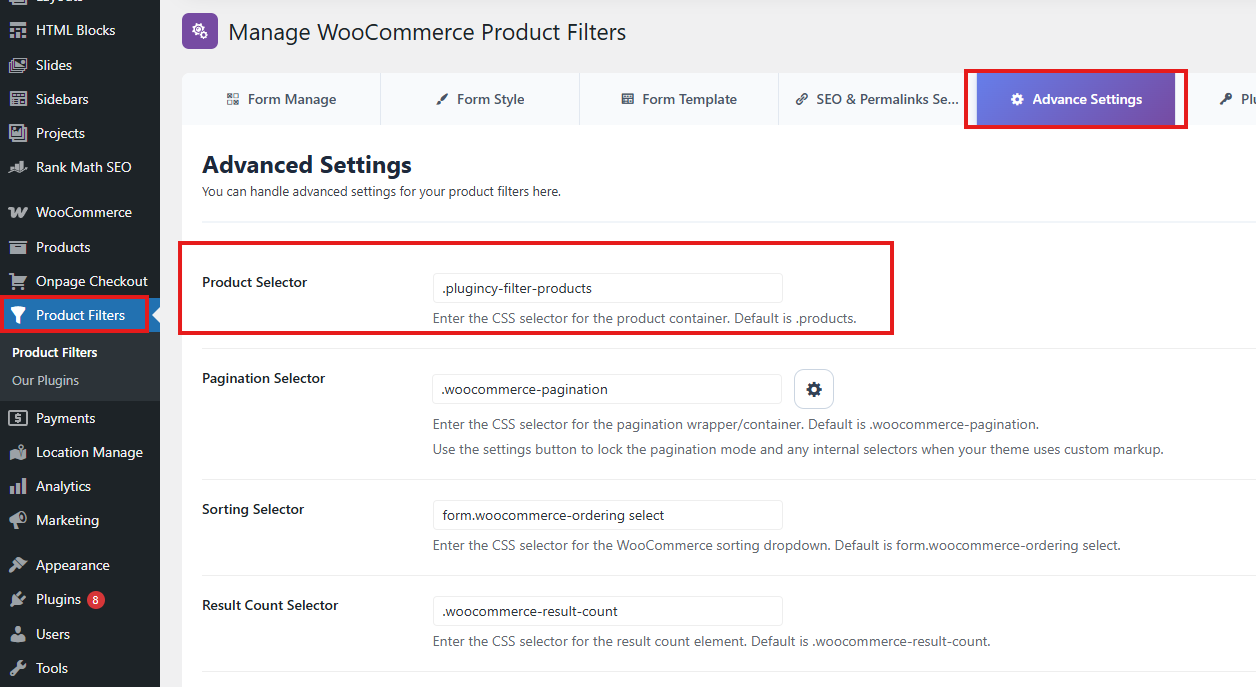The height and width of the screenshot is (687, 1256).
Task: Open Projects in the admin menu
Action: coord(80,133)
